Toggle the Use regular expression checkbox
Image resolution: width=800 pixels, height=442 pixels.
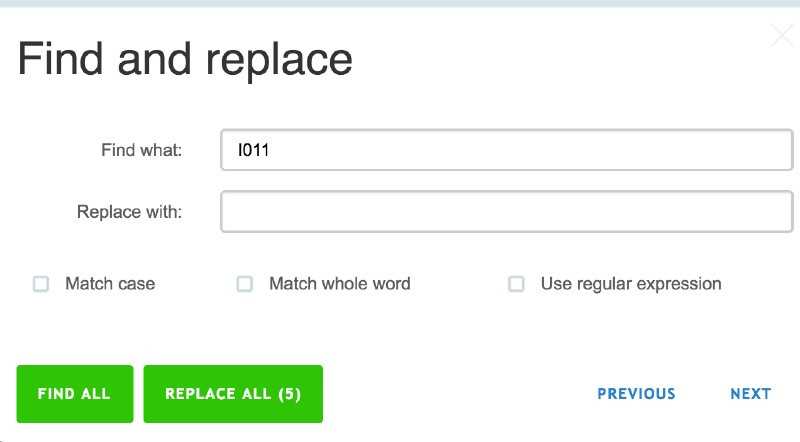pos(516,284)
